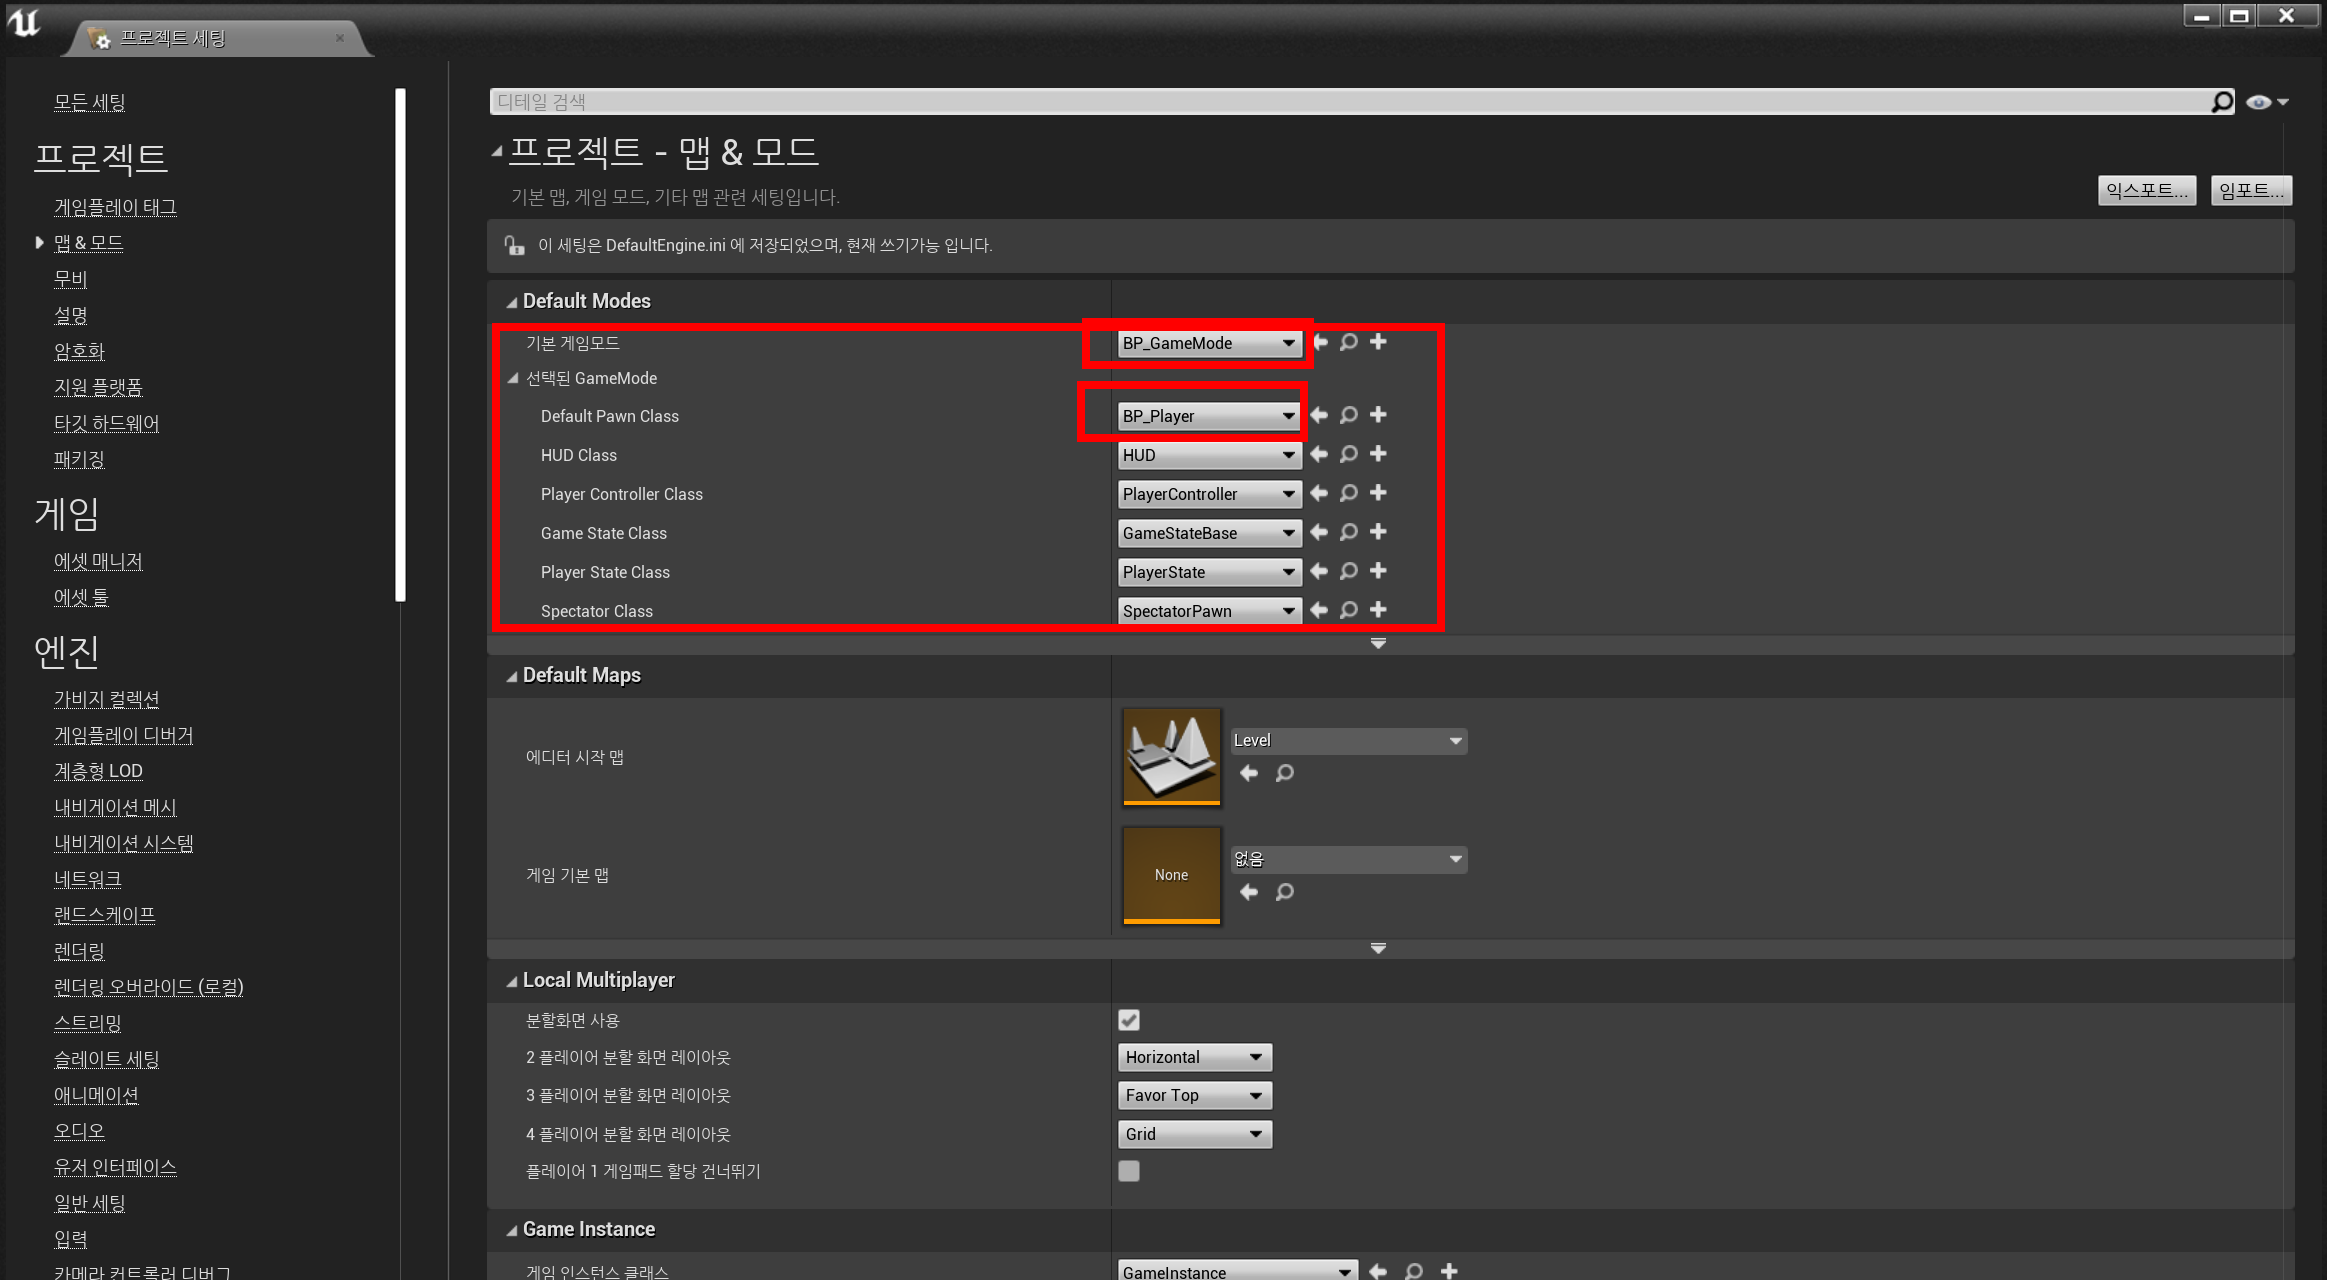The image size is (2327, 1280).
Task: Use selected asset for Spectator Class
Action: click(x=1320, y=610)
